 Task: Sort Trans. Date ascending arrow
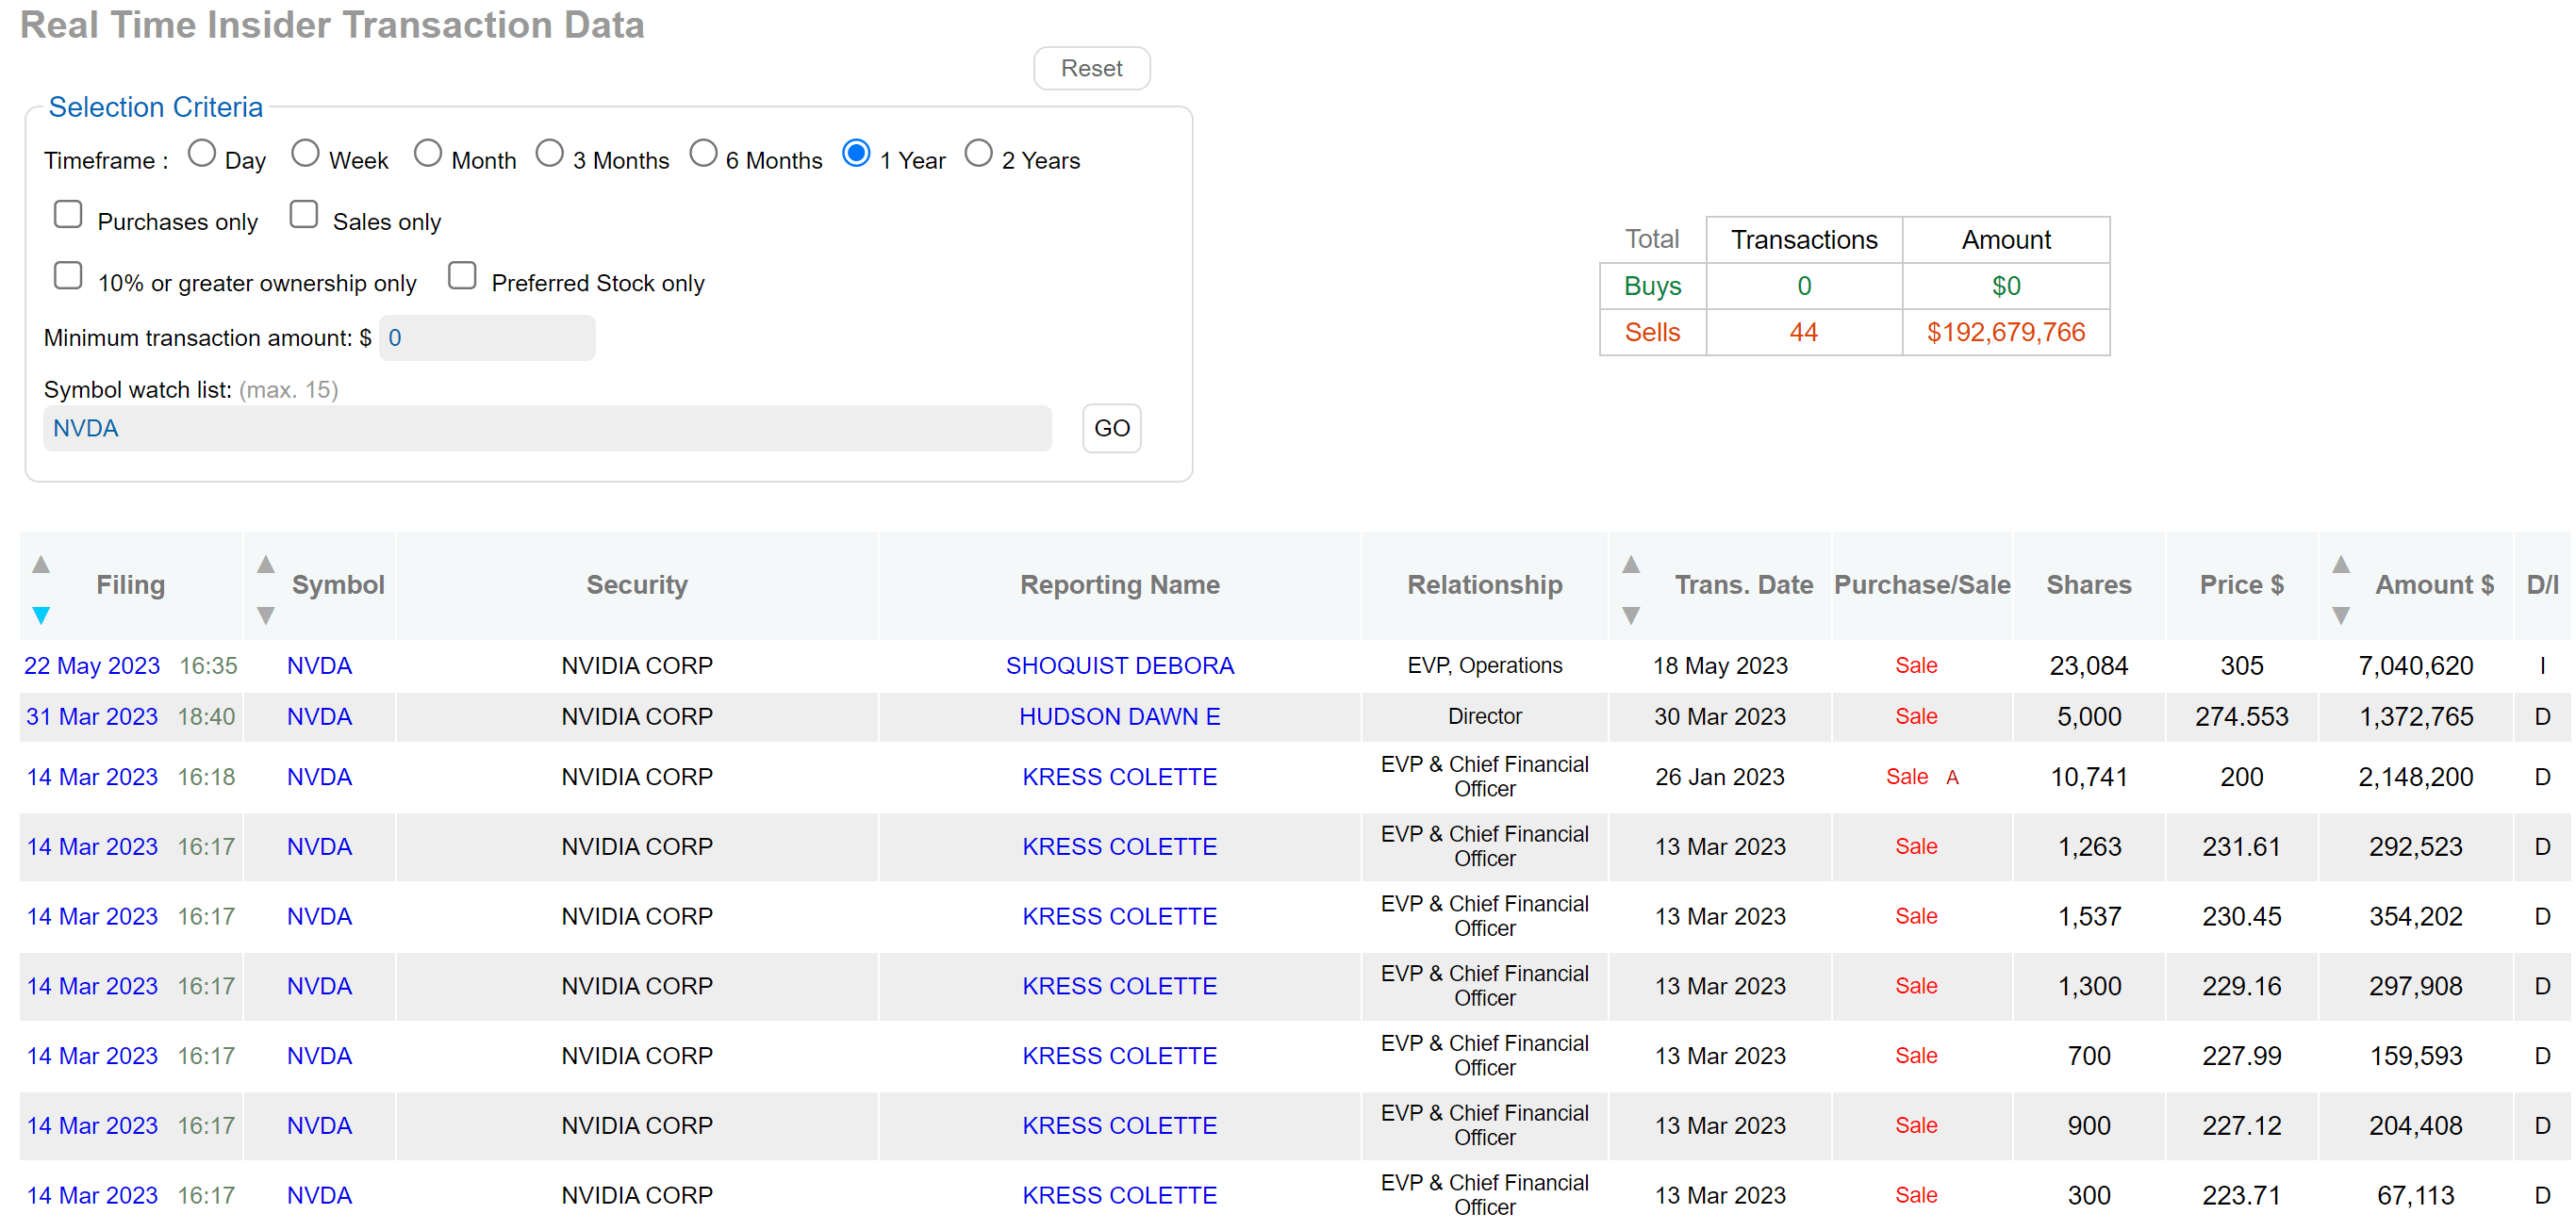point(1631,564)
